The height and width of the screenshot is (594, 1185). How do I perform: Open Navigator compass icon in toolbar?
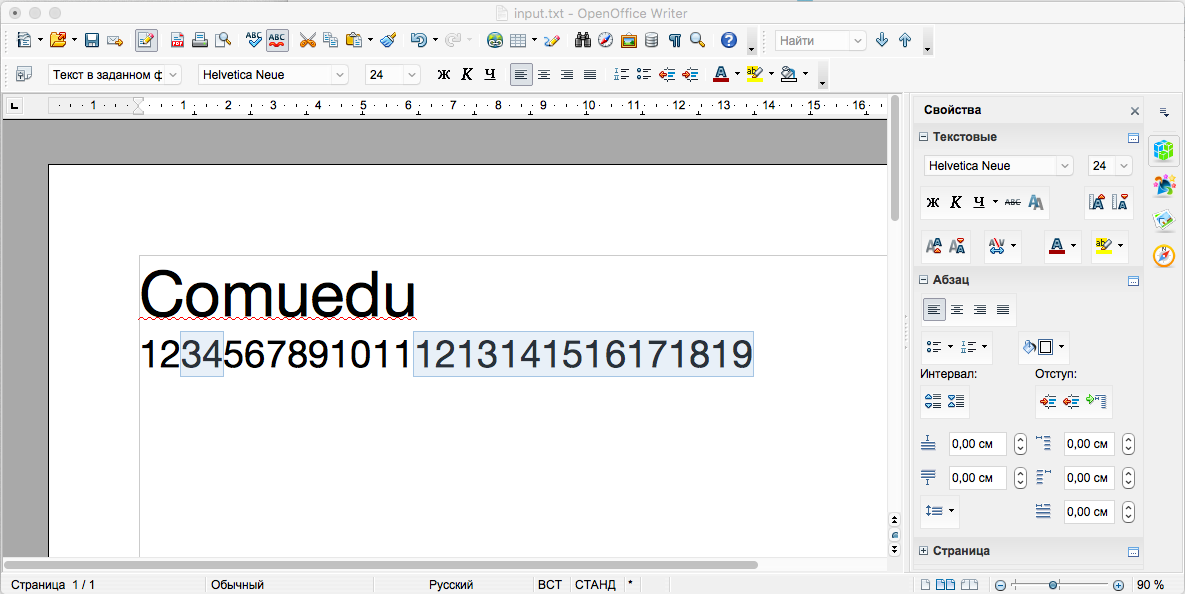tap(605, 40)
